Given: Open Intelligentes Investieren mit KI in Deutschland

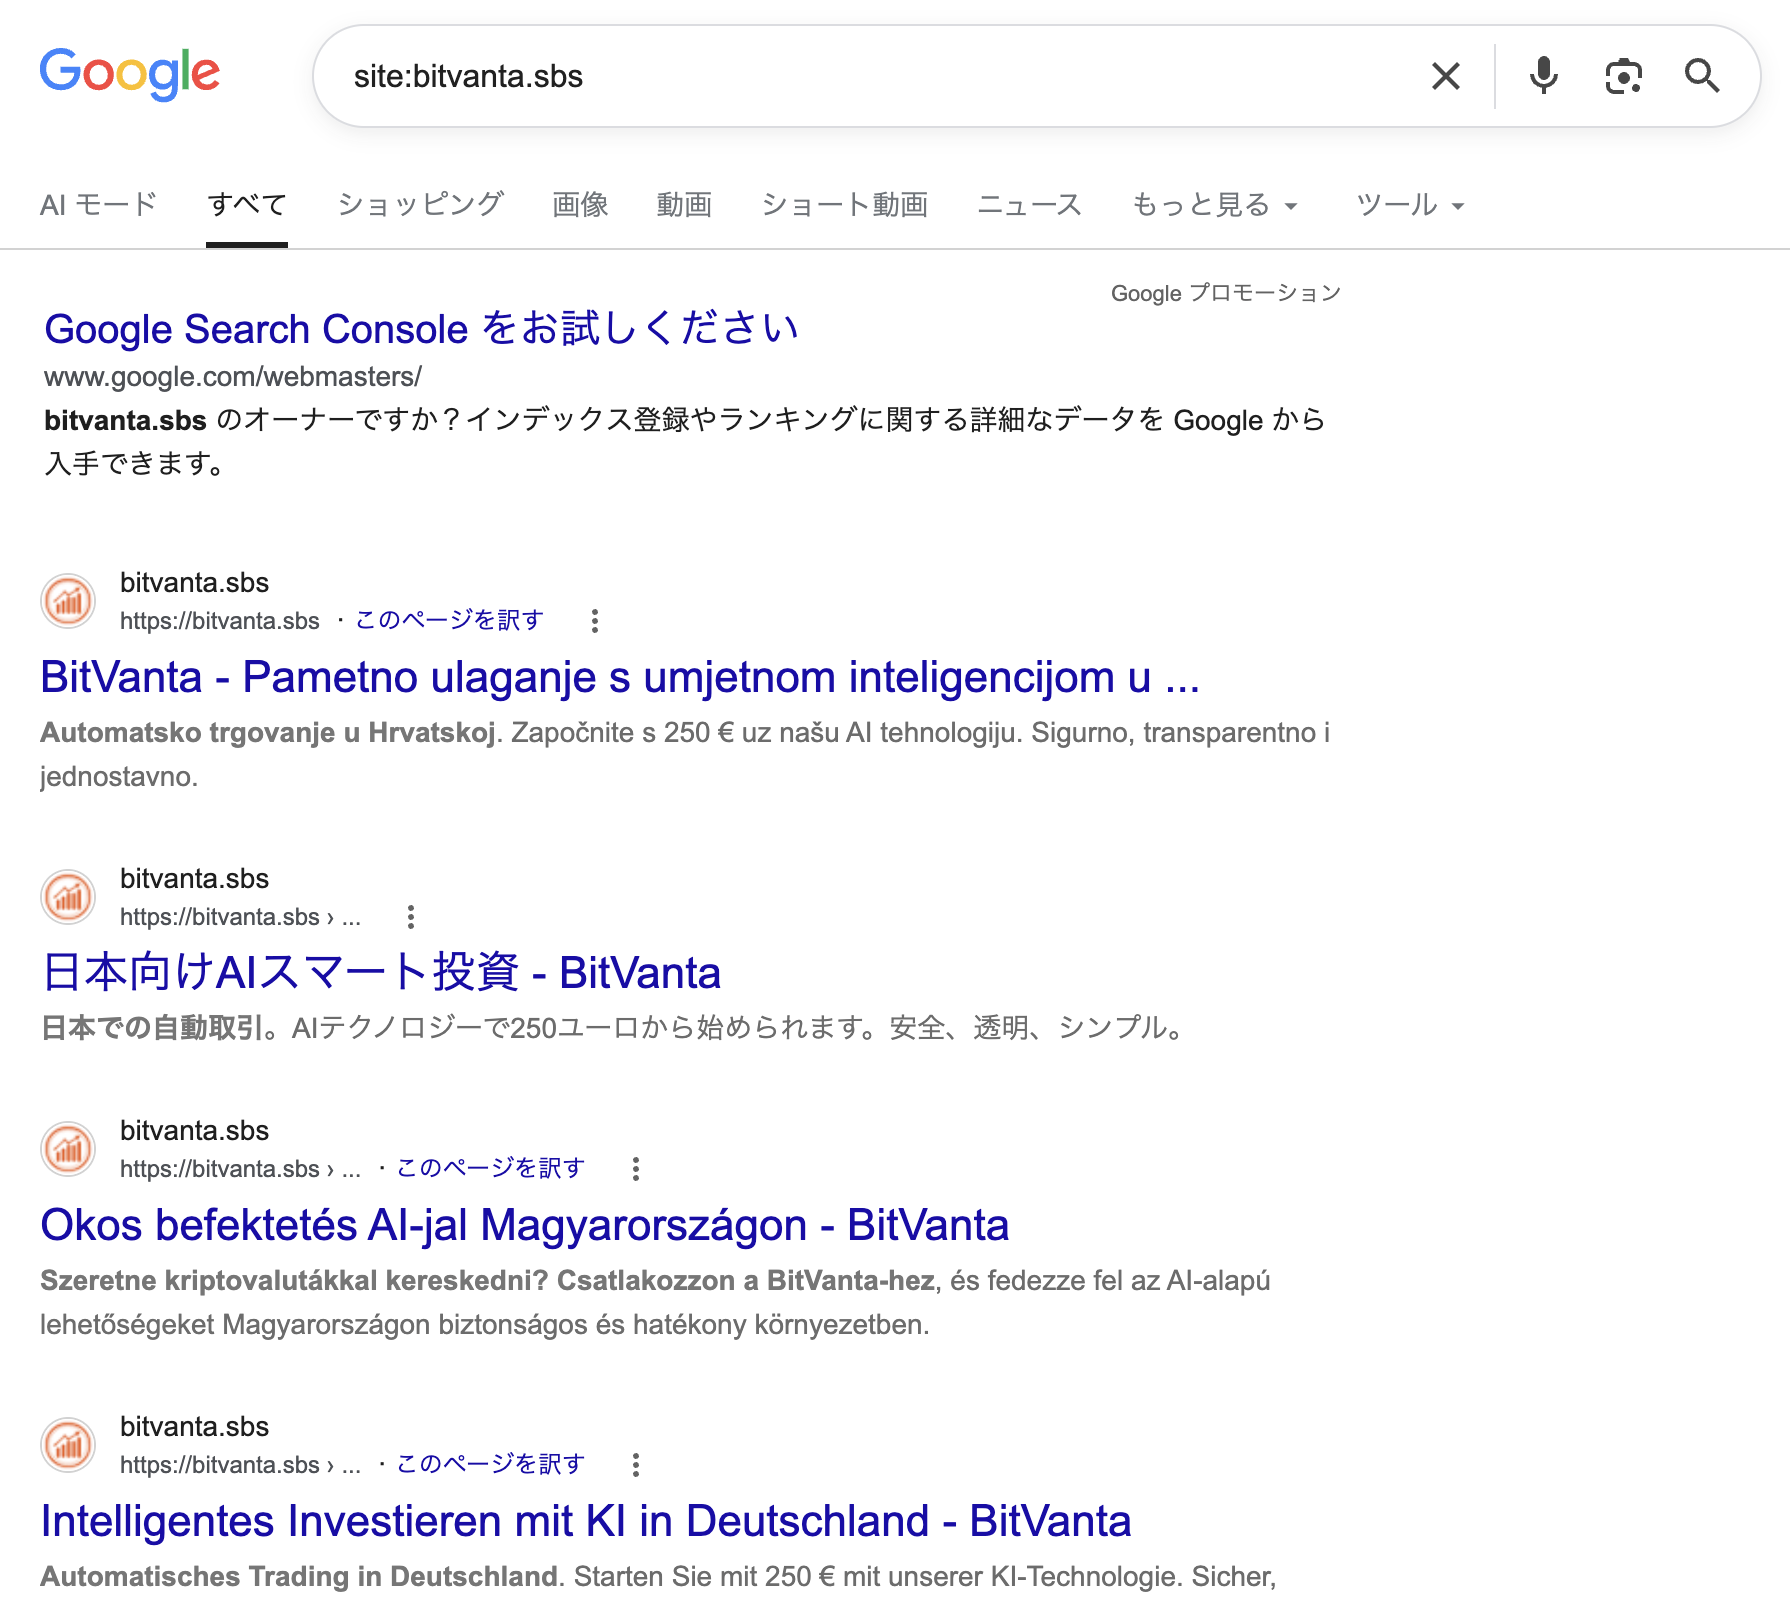Looking at the screenshot, I should 586,1522.
